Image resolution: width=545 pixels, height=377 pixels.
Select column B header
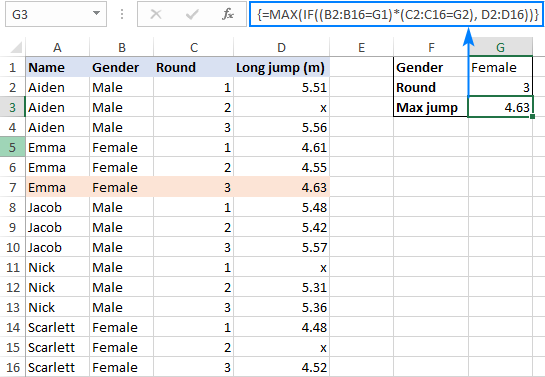121,47
